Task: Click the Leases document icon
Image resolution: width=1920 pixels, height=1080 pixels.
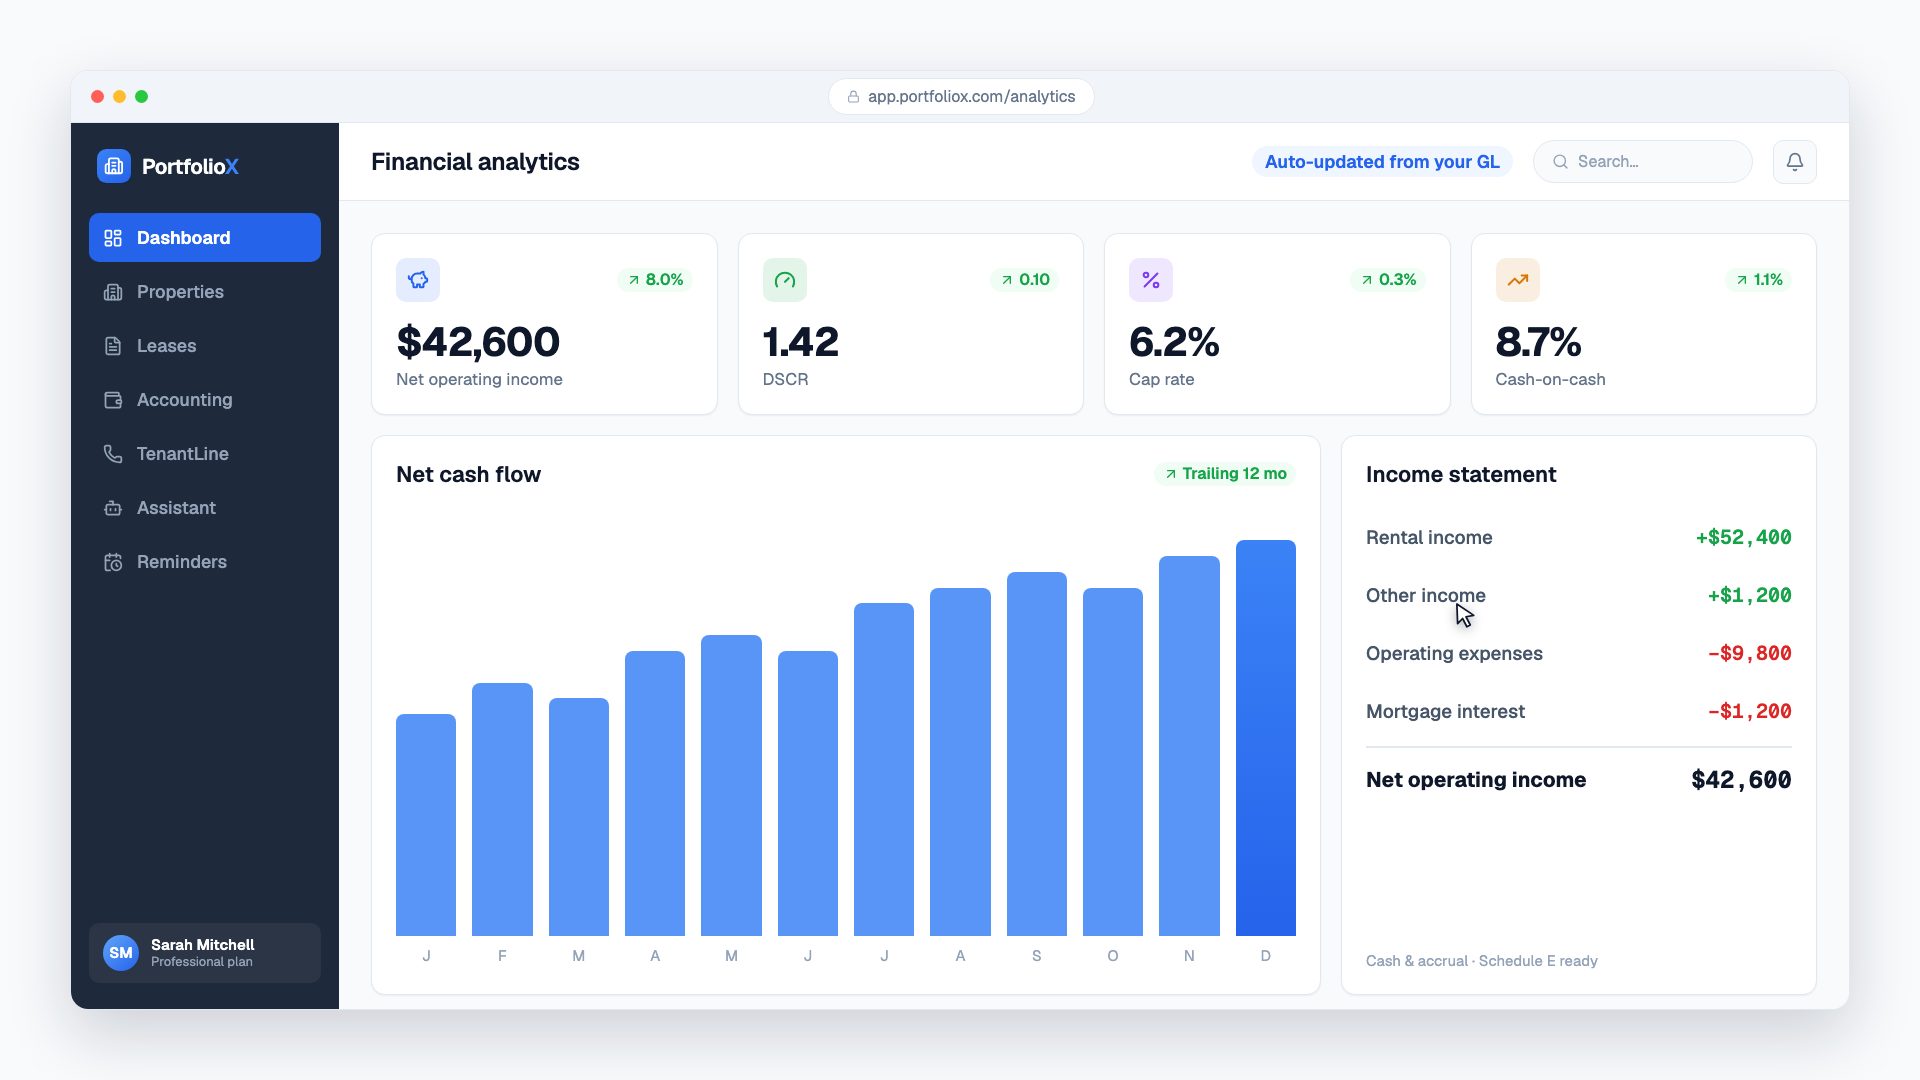Action: point(113,346)
